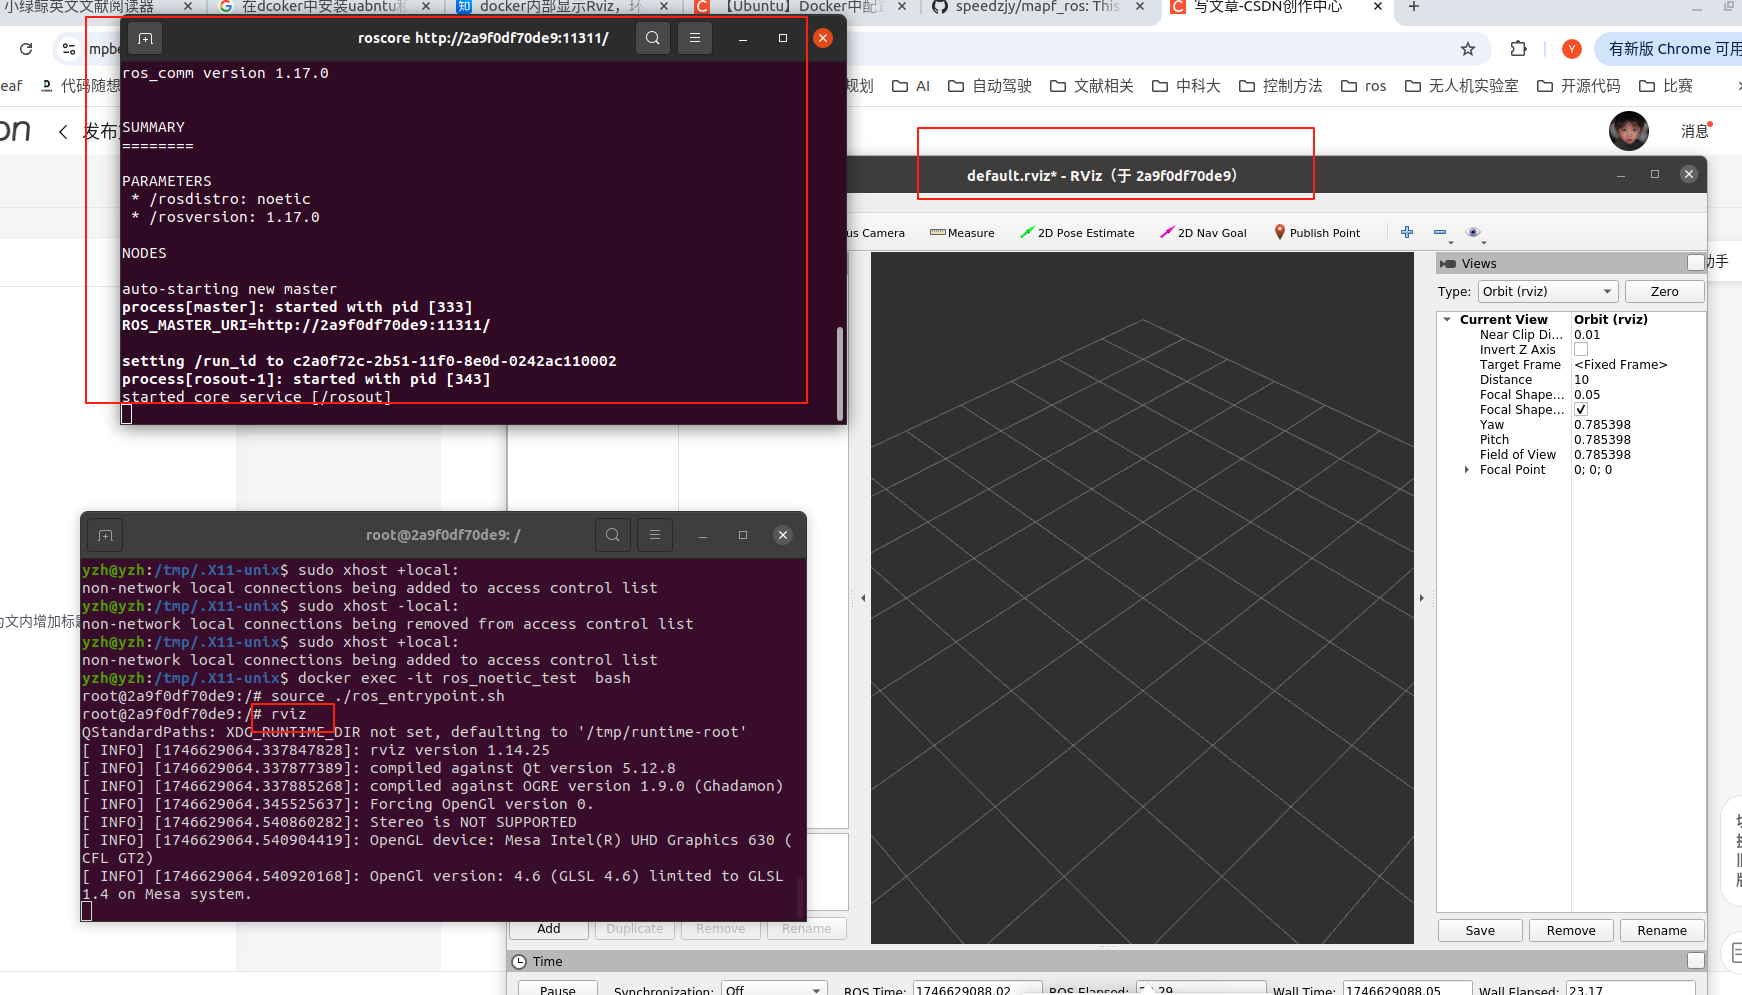Click the Views panel float checkbox button
The width and height of the screenshot is (1742, 995).
[x=1695, y=263]
